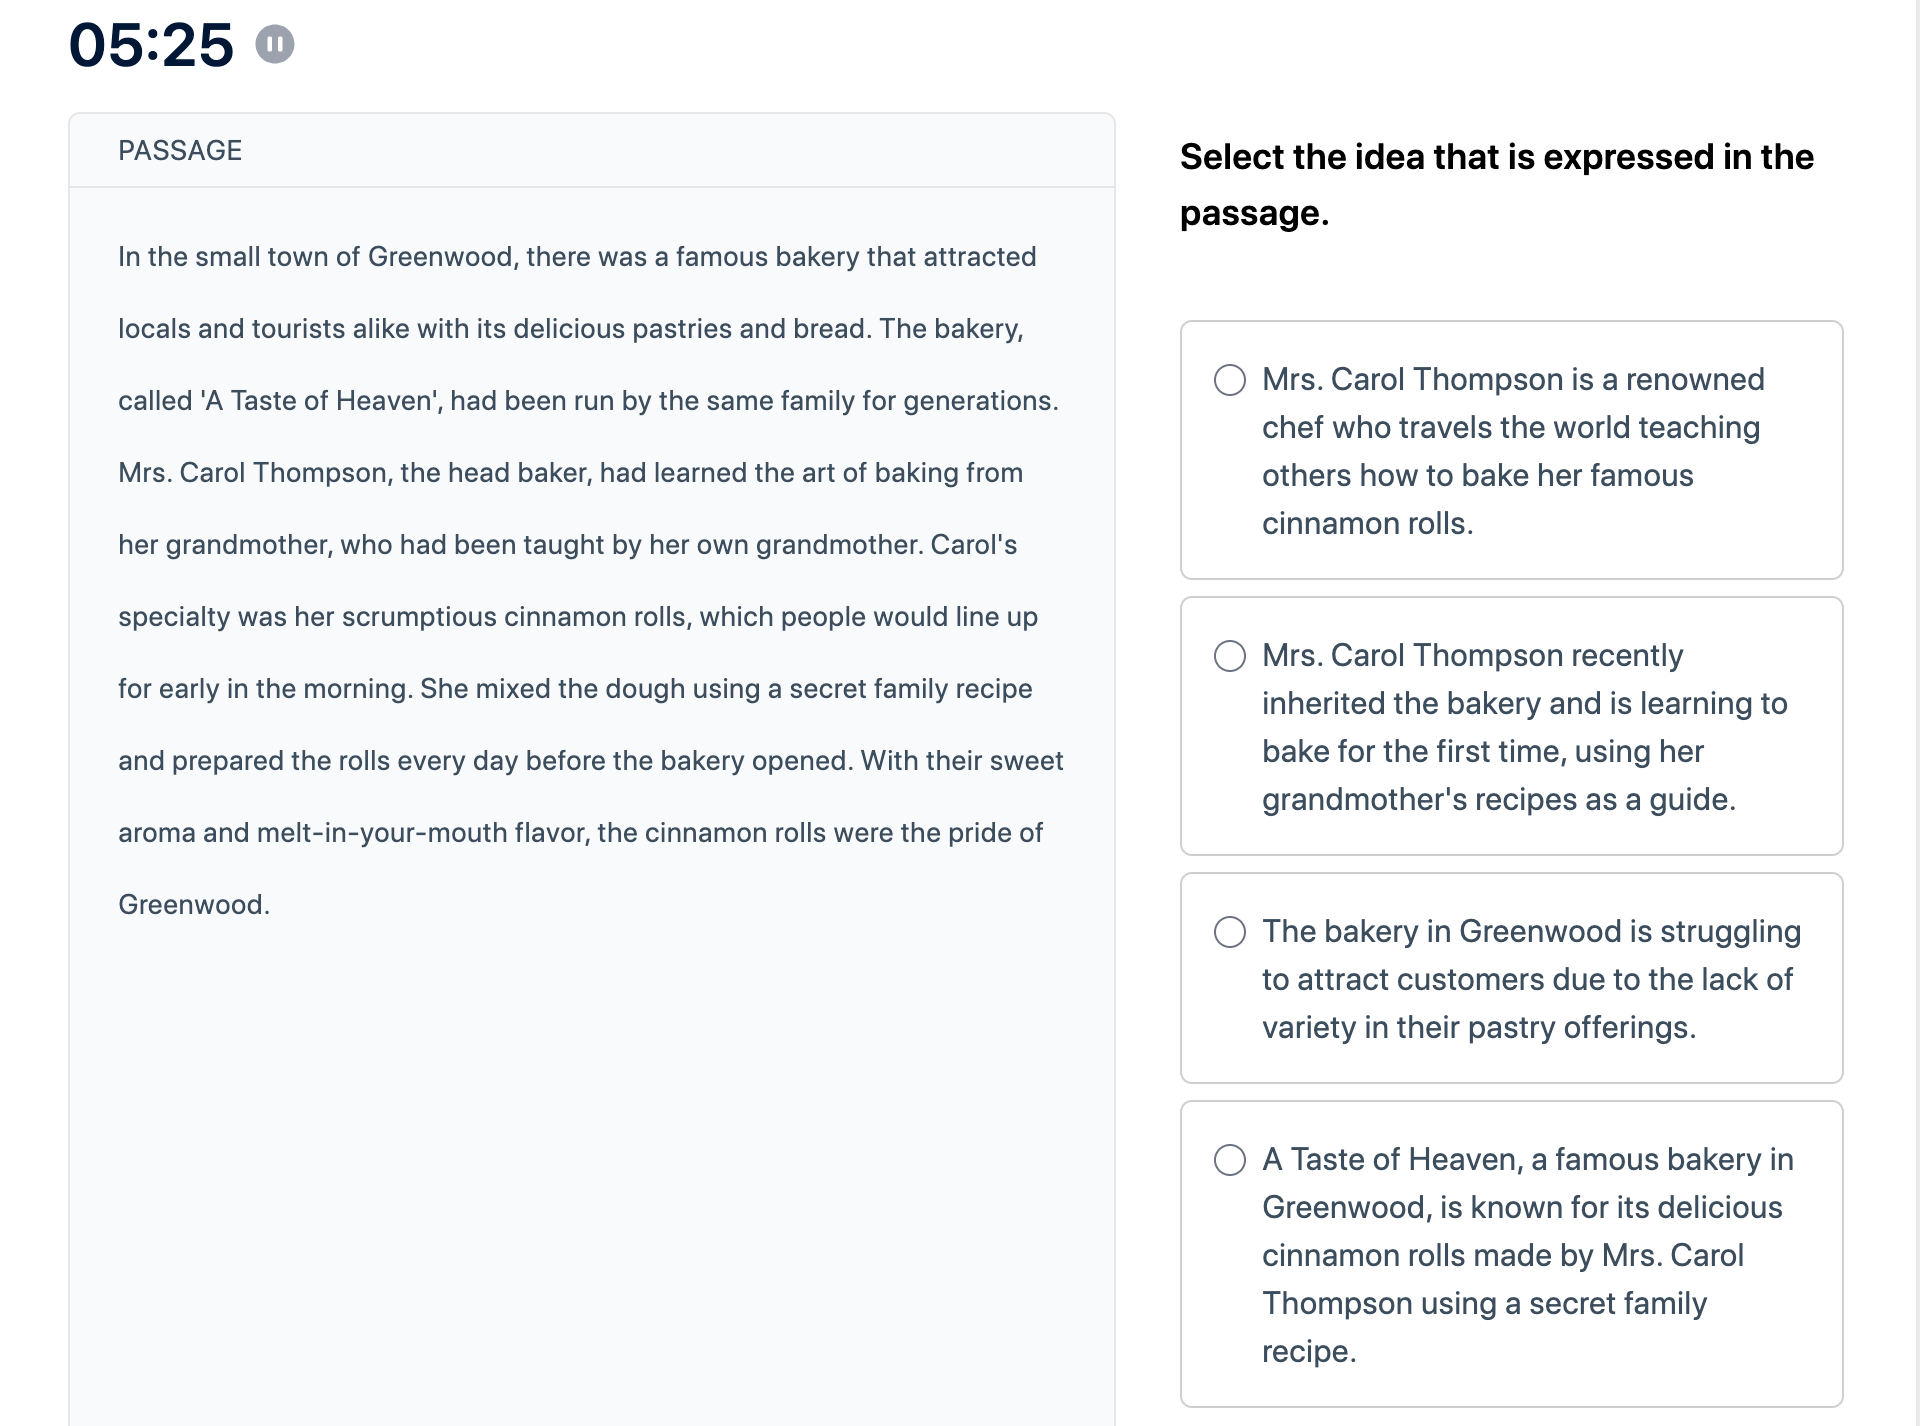1920x1426 pixels.
Task: Click the passage line 'aroma and melt-in-your-mouth flavor'
Action: pyautogui.click(x=580, y=833)
